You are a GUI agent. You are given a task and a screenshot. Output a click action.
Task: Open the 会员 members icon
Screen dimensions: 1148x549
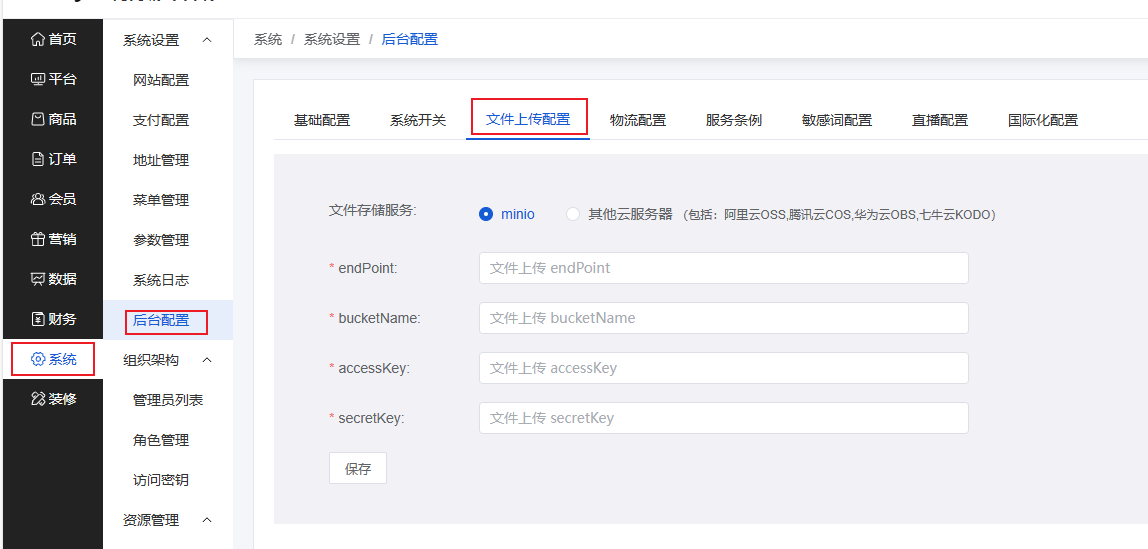(x=38, y=199)
